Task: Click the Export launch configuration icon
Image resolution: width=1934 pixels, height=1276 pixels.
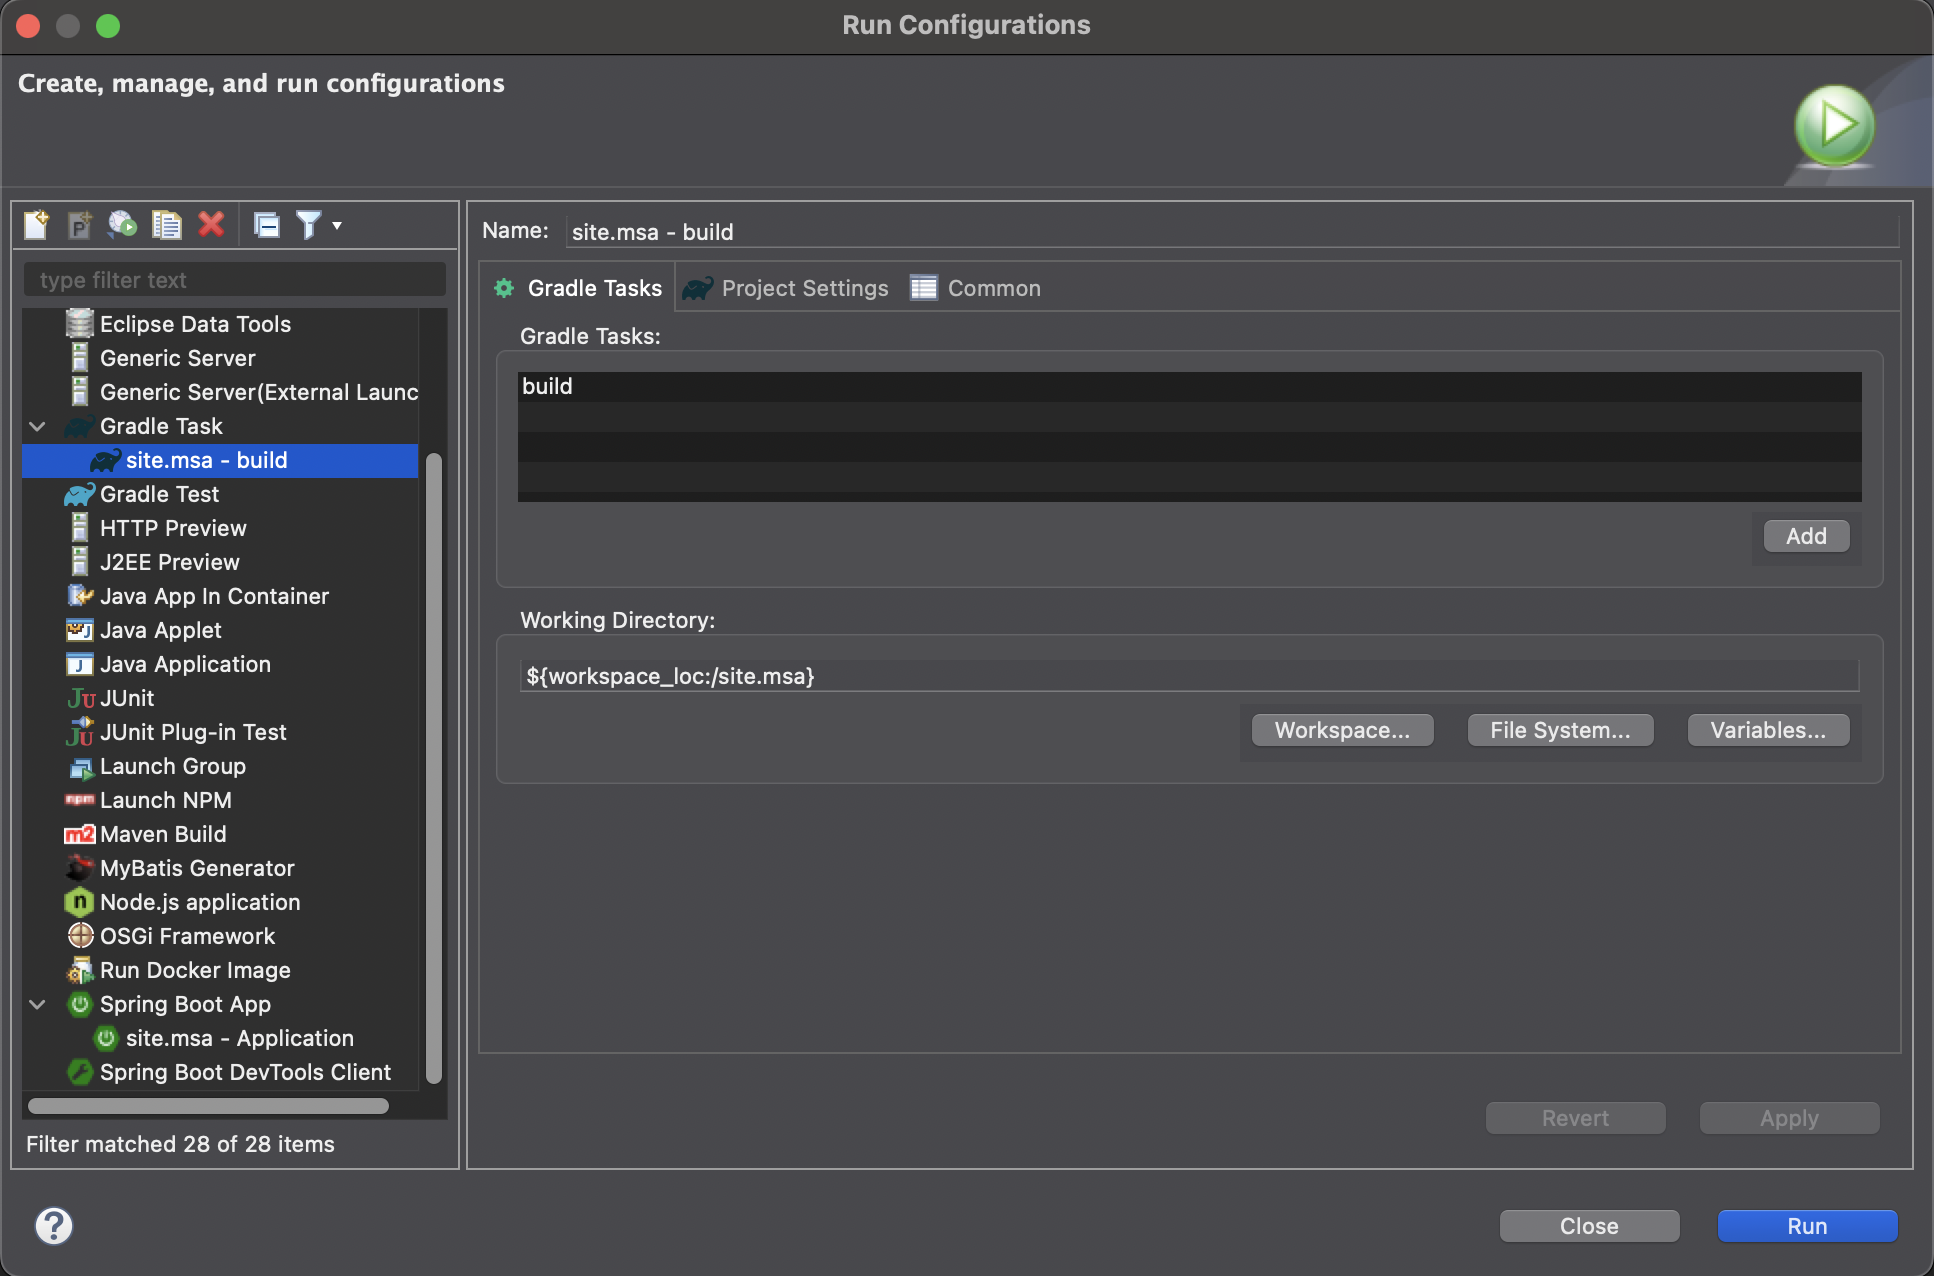Action: pyautogui.click(x=123, y=225)
